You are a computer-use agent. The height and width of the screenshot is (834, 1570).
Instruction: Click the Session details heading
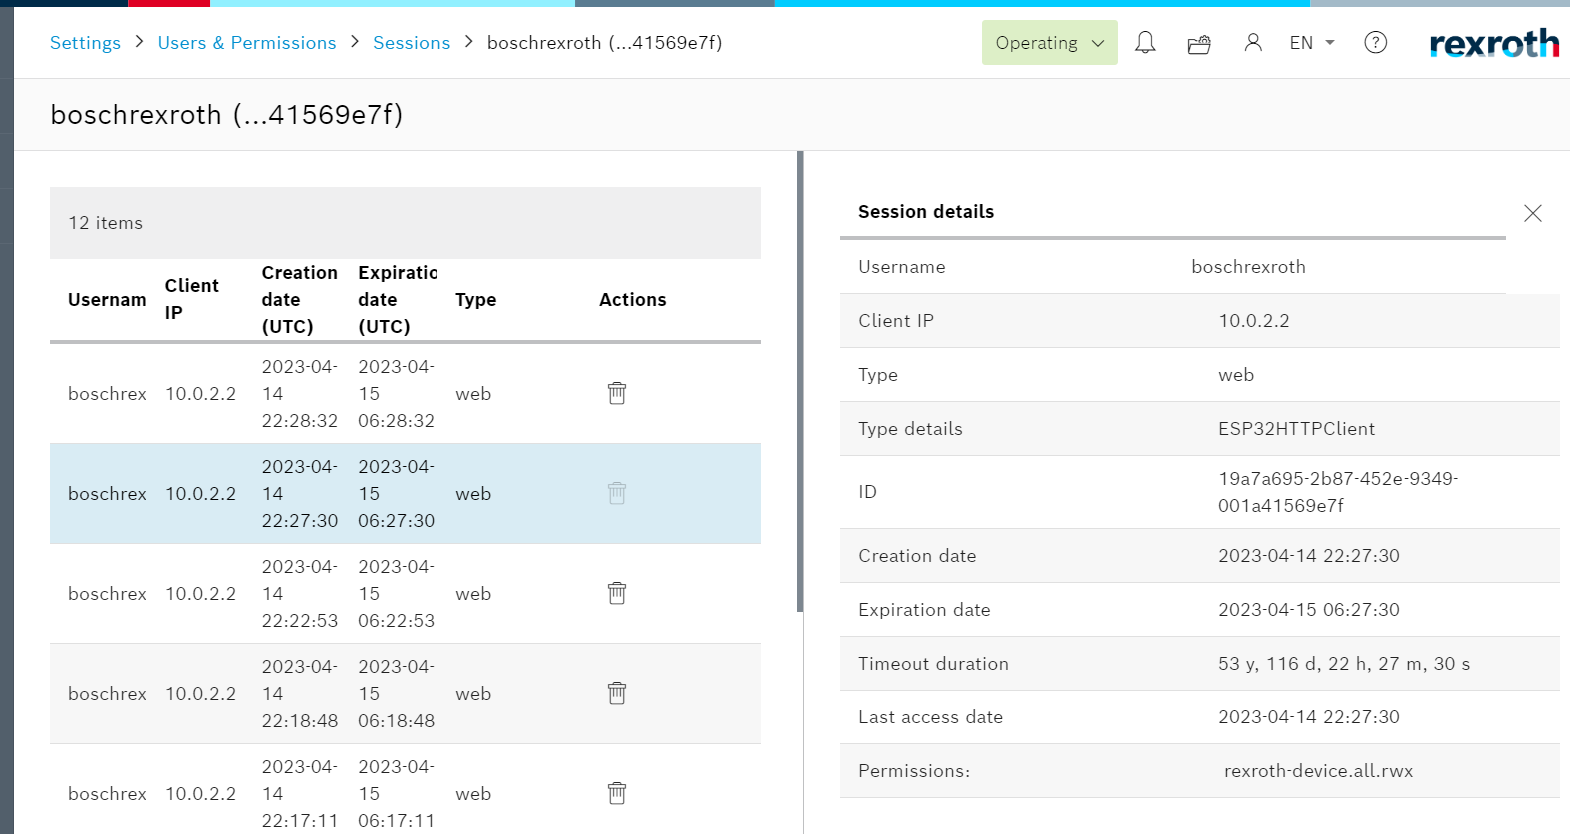[x=926, y=212]
